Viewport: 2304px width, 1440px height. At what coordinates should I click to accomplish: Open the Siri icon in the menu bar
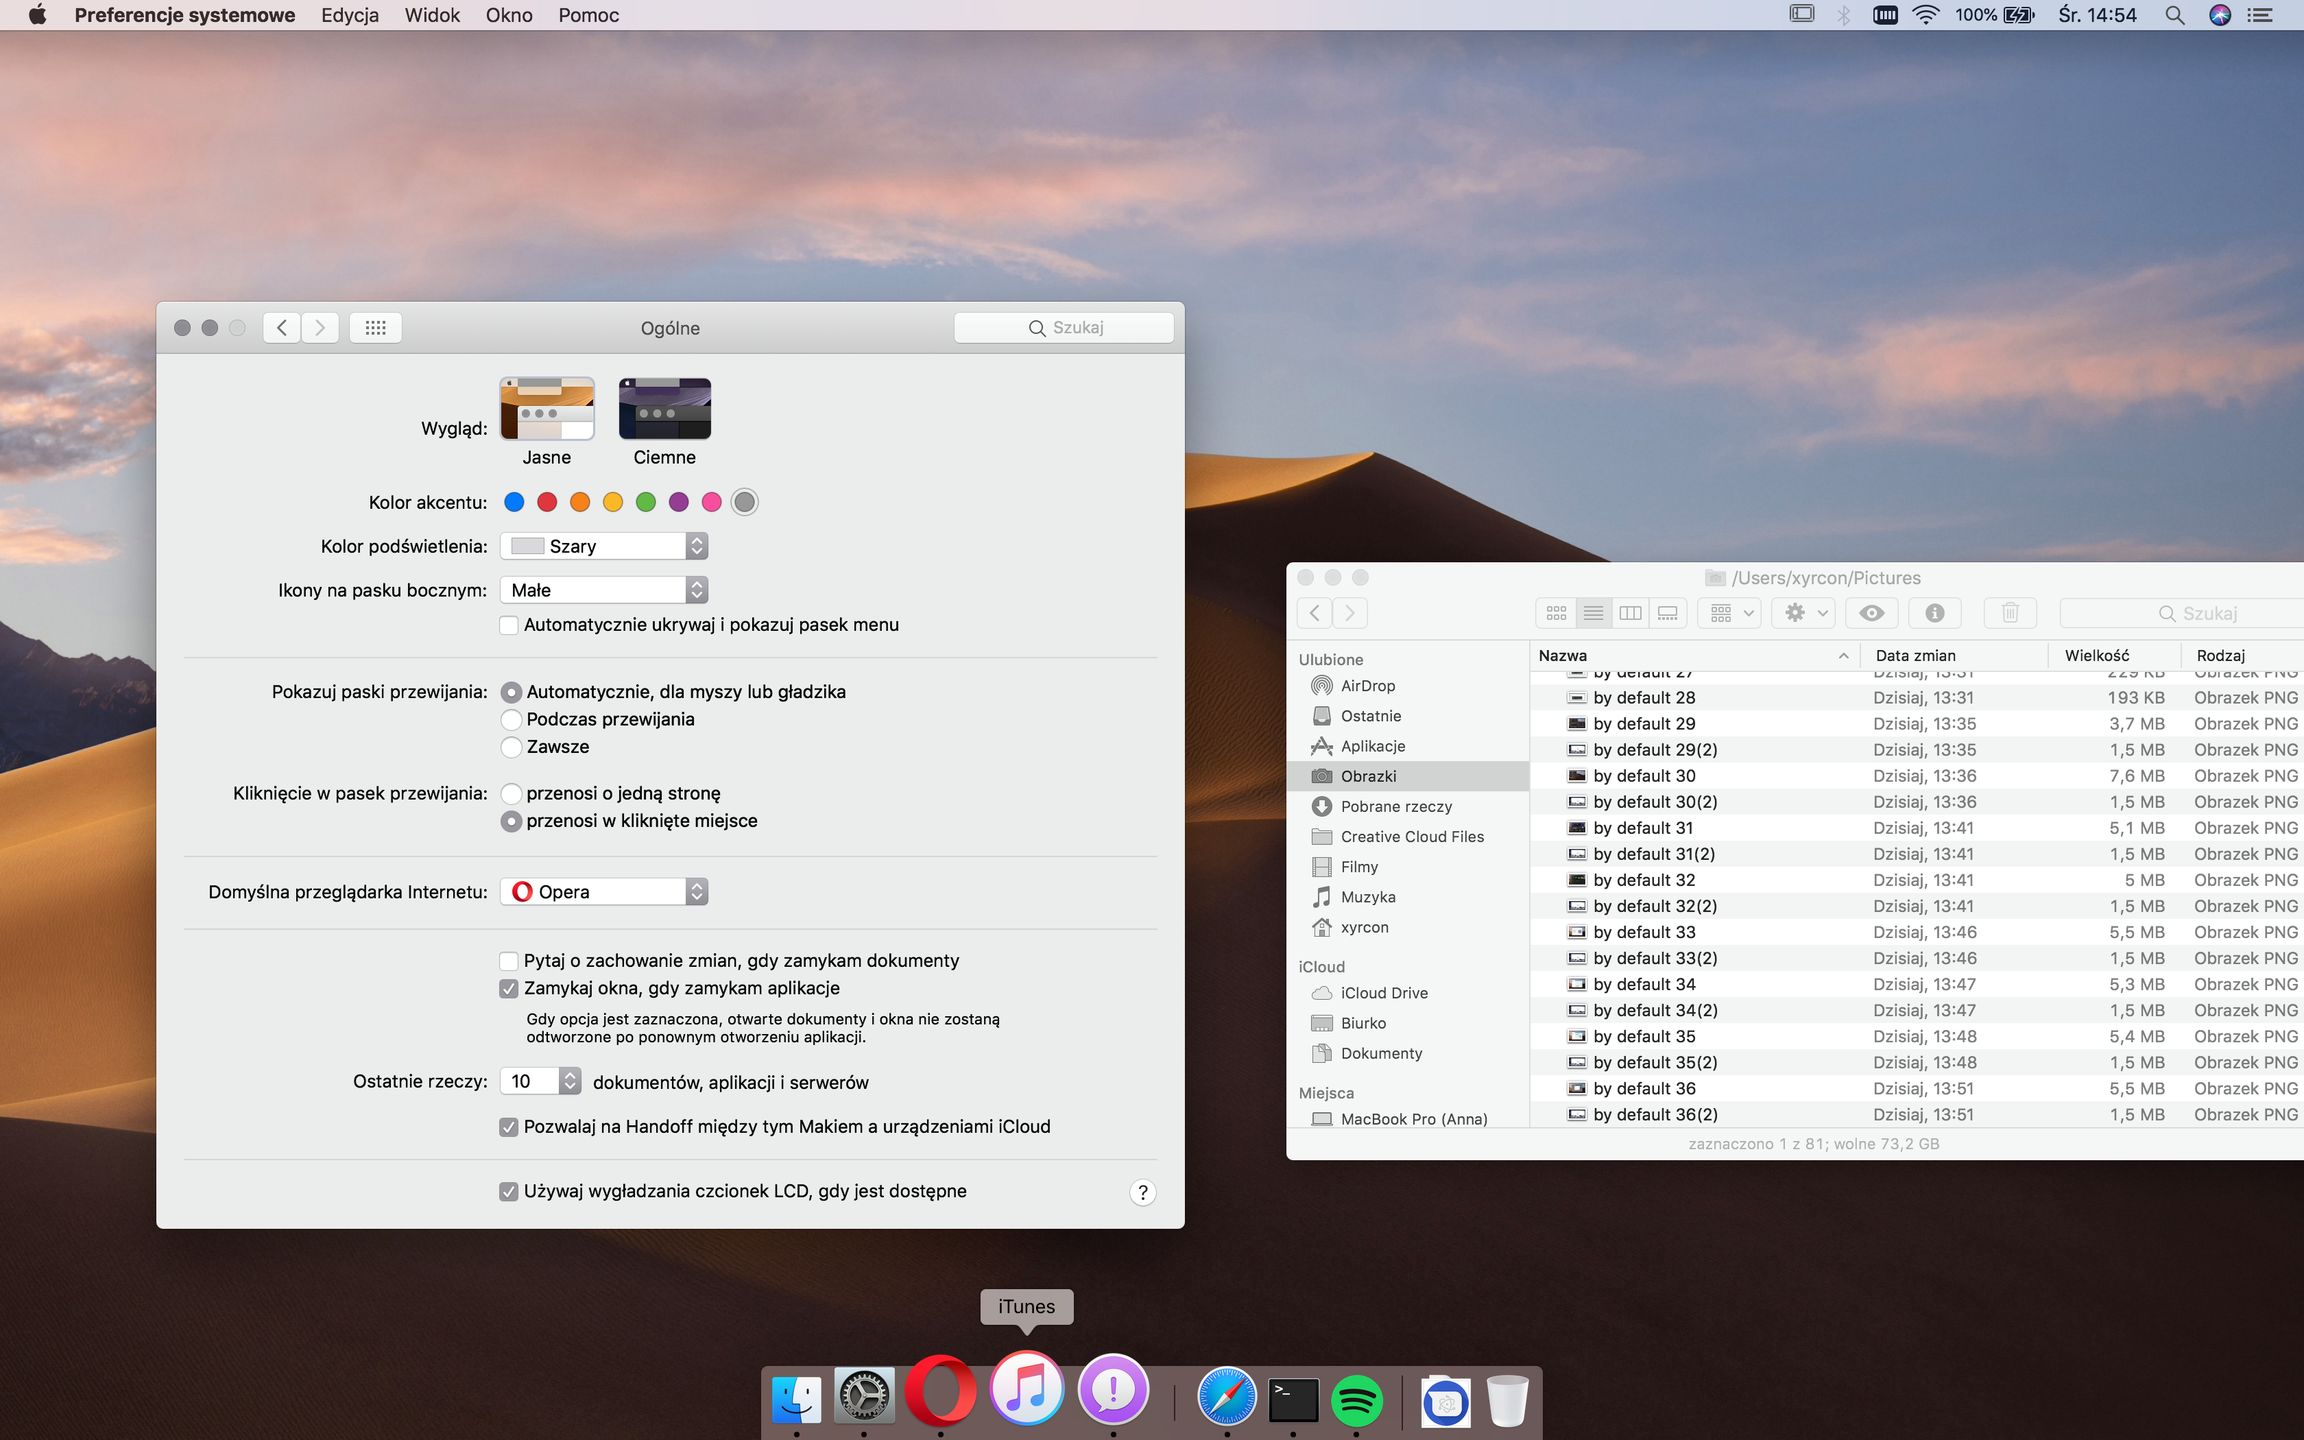2220,15
